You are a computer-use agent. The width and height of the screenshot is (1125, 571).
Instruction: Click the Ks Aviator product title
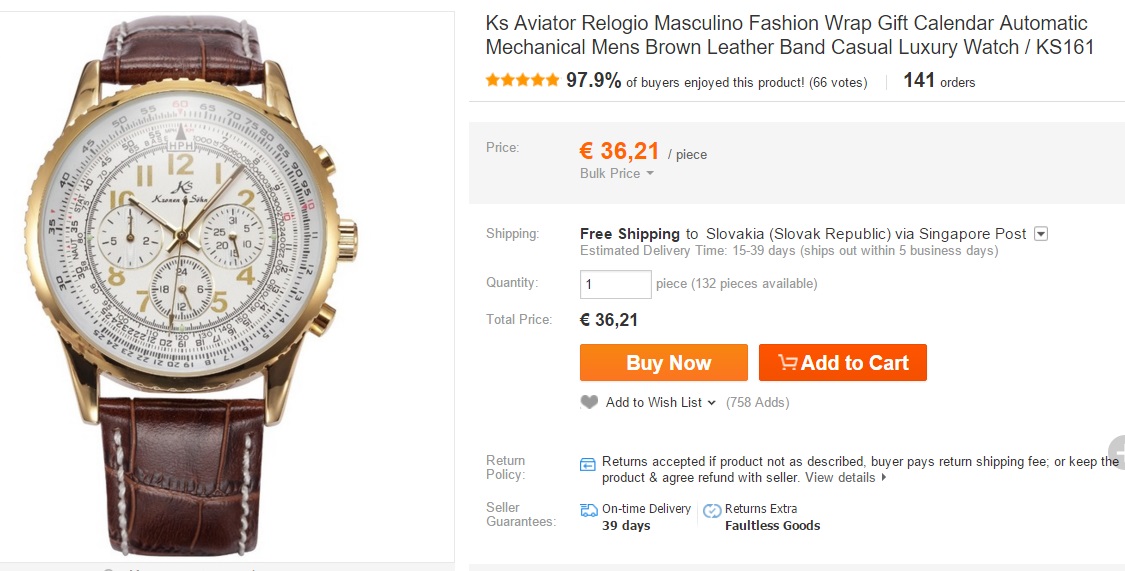(x=789, y=35)
